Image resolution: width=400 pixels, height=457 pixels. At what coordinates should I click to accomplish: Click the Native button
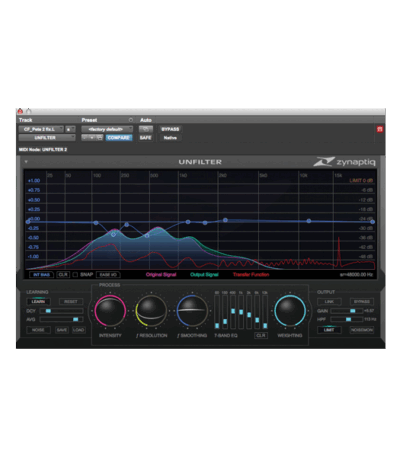coord(170,138)
